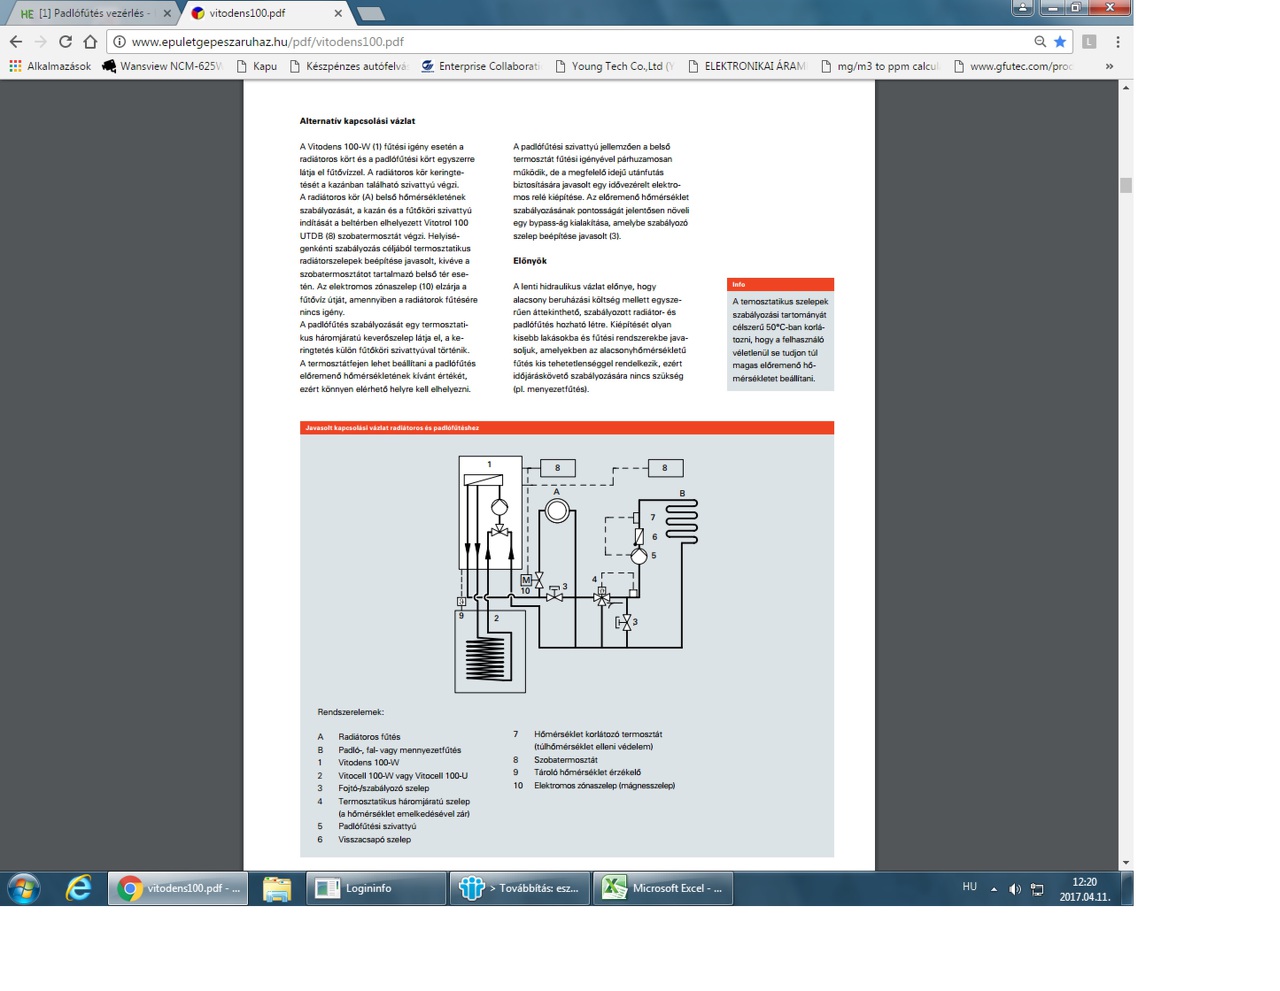Open Windows Explorer from the taskbar

click(277, 888)
